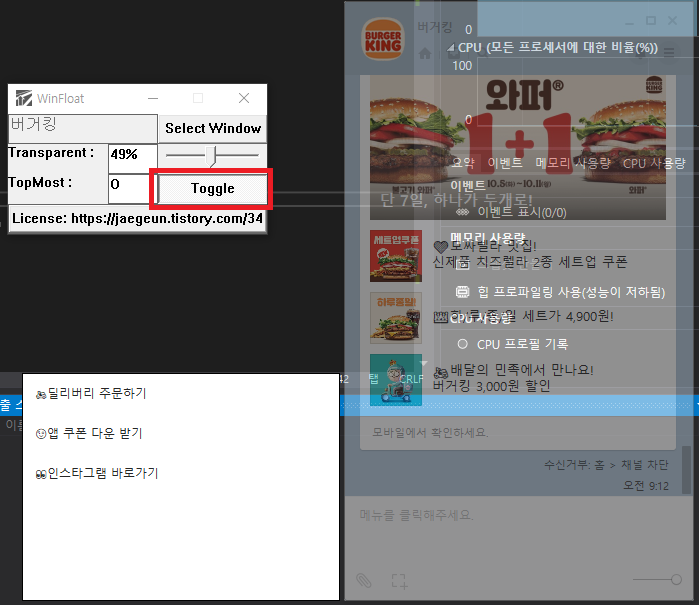Click the WinFloat app icon in title bar
Screen dimensions: 699x605
24,98
